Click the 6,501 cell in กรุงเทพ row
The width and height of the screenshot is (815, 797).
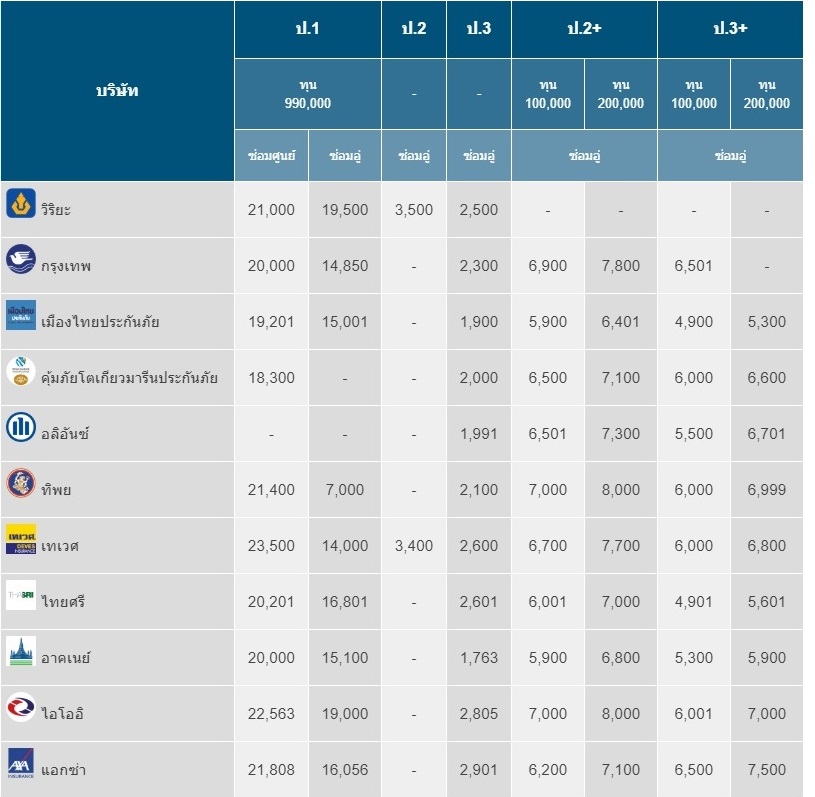(x=693, y=266)
